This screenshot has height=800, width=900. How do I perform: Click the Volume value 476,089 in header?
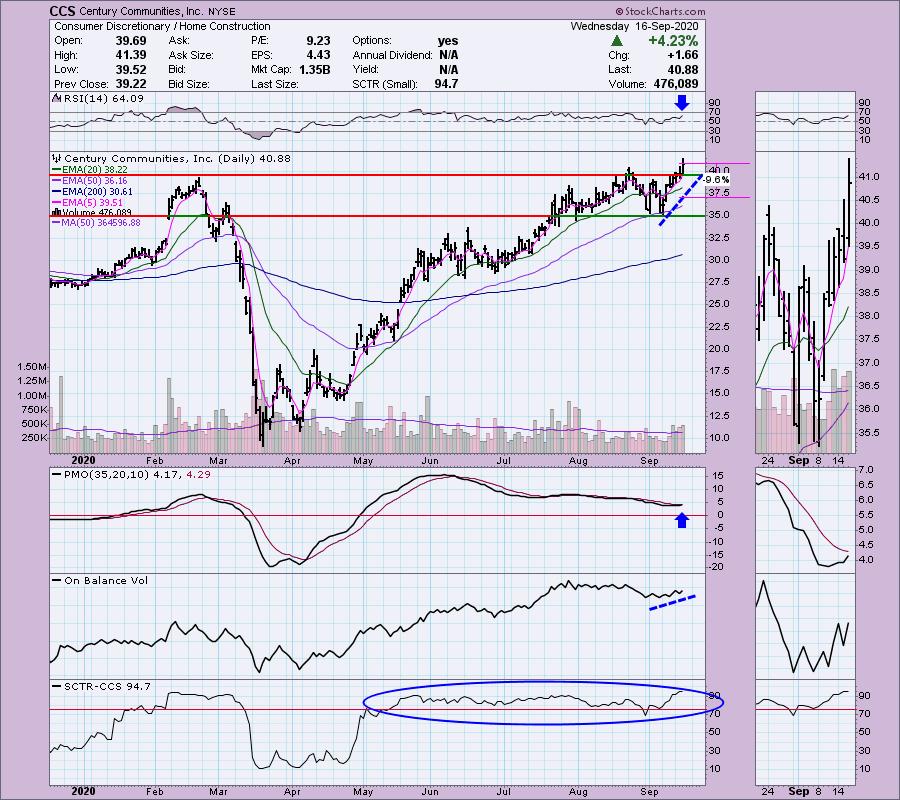(676, 84)
